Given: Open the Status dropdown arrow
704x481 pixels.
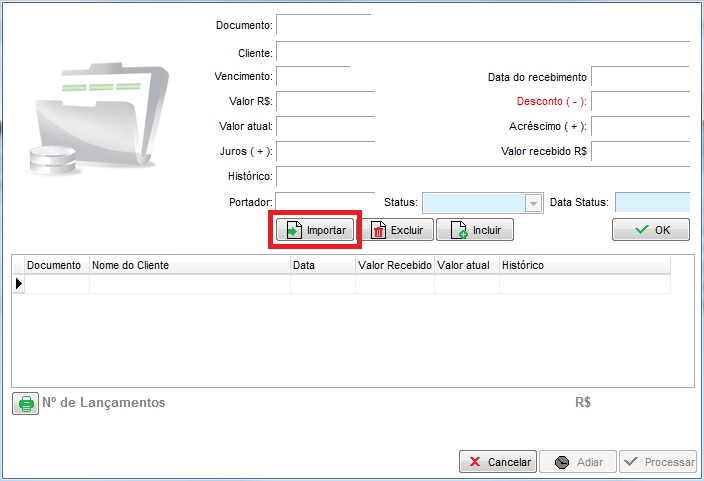Looking at the screenshot, I should tap(533, 203).
